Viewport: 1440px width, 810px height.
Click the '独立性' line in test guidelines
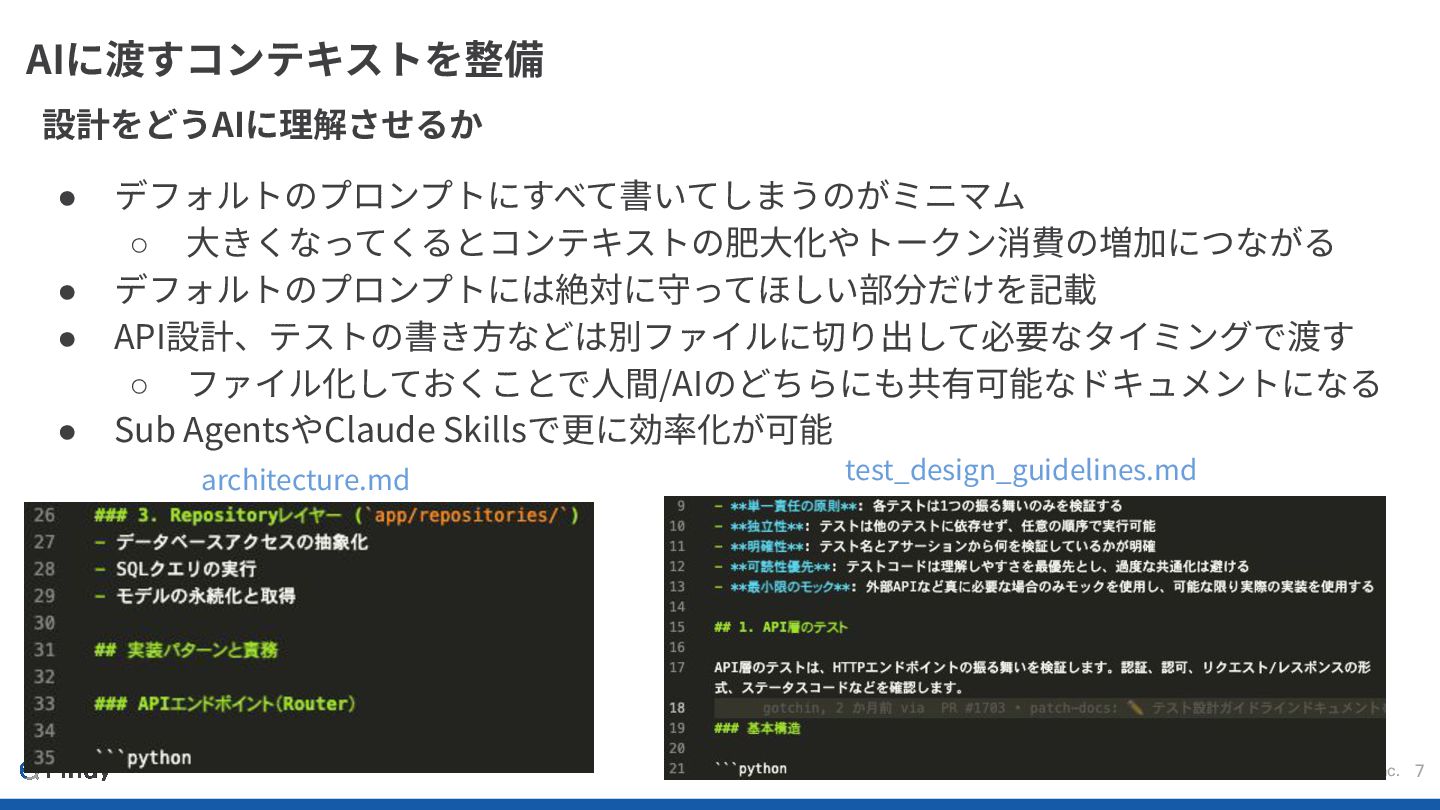[934, 526]
